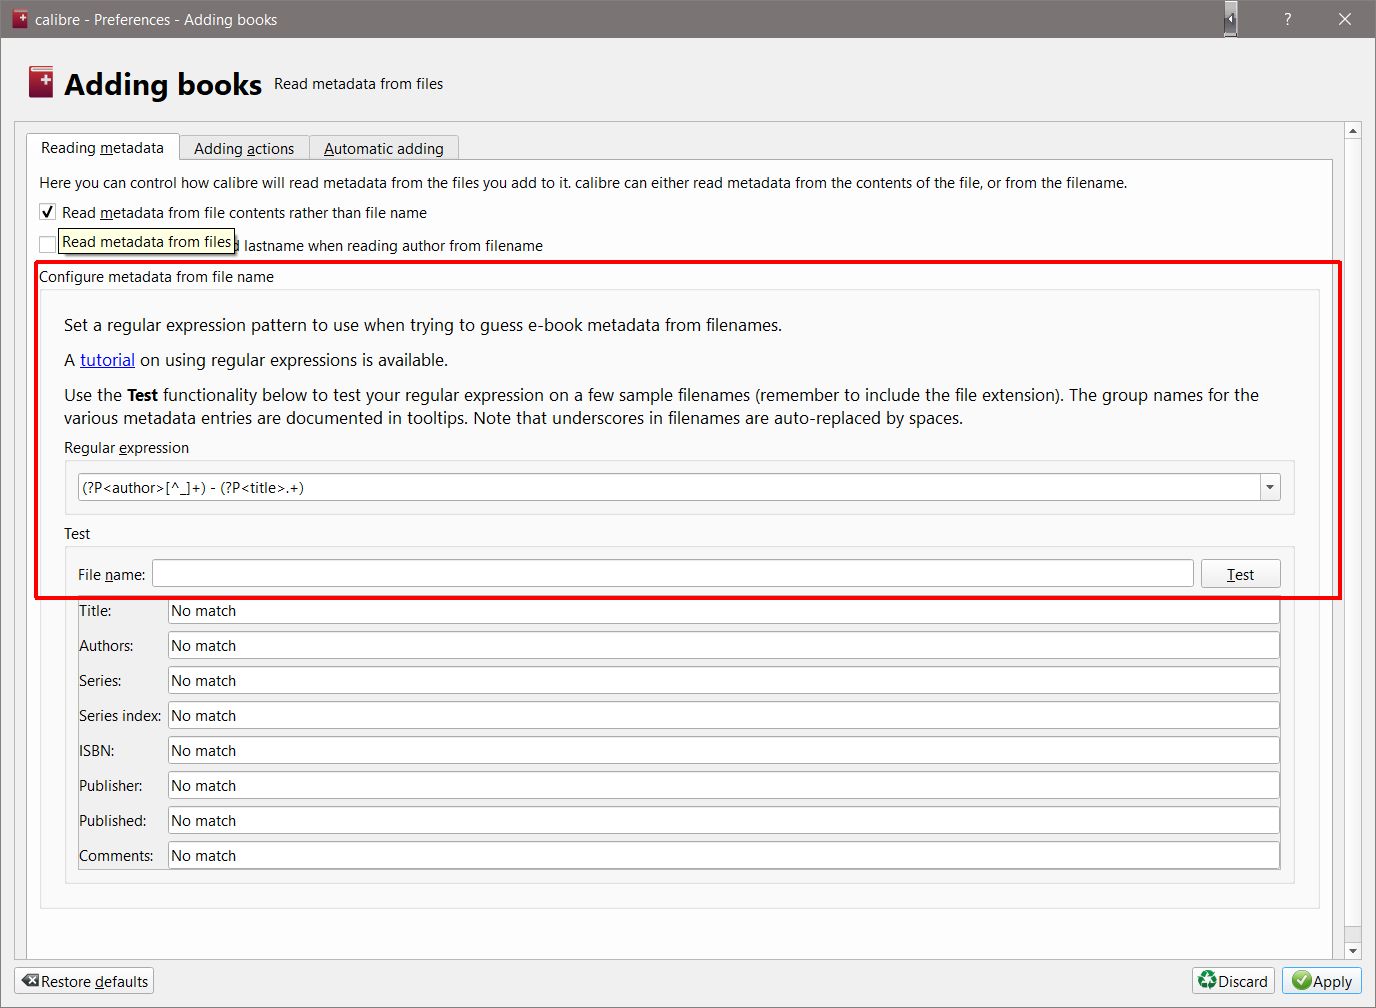Viewport: 1376px width, 1008px height.
Task: Toggle Read metadata from file contents checkbox
Action: click(47, 212)
